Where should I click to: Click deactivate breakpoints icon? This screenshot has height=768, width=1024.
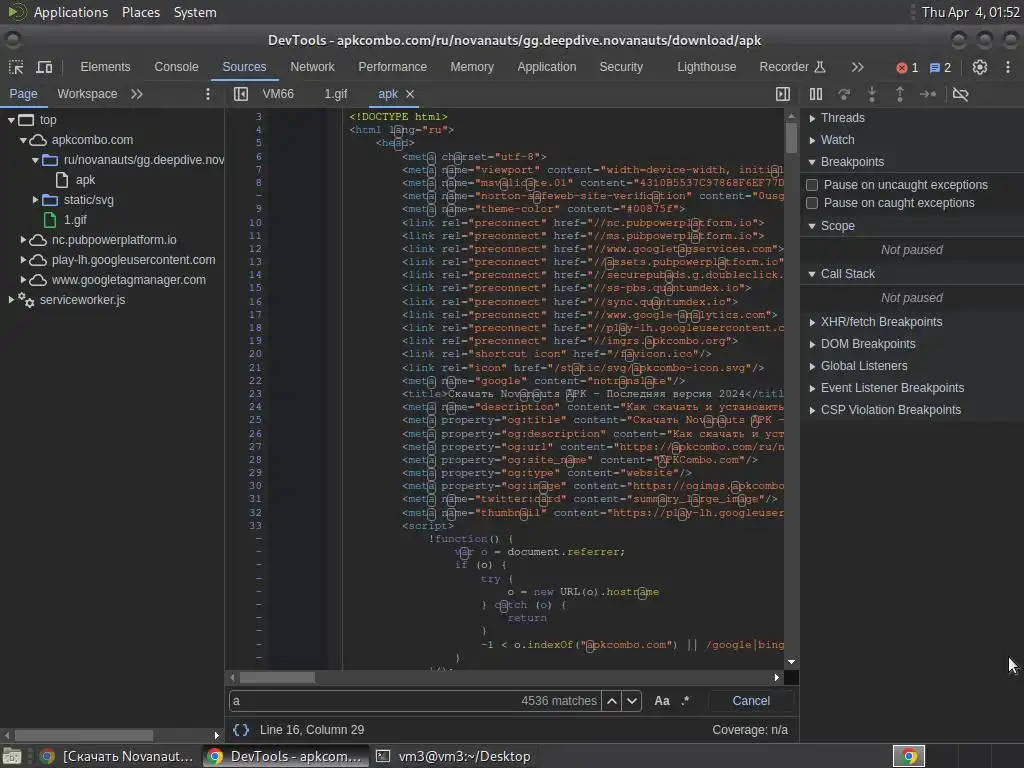[960, 94]
